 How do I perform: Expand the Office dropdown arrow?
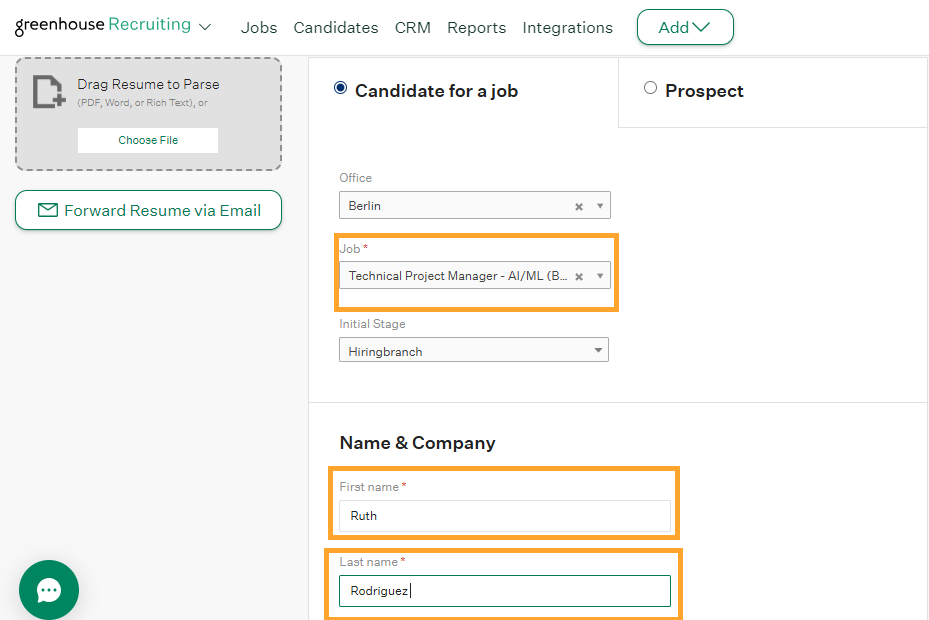[x=600, y=206]
